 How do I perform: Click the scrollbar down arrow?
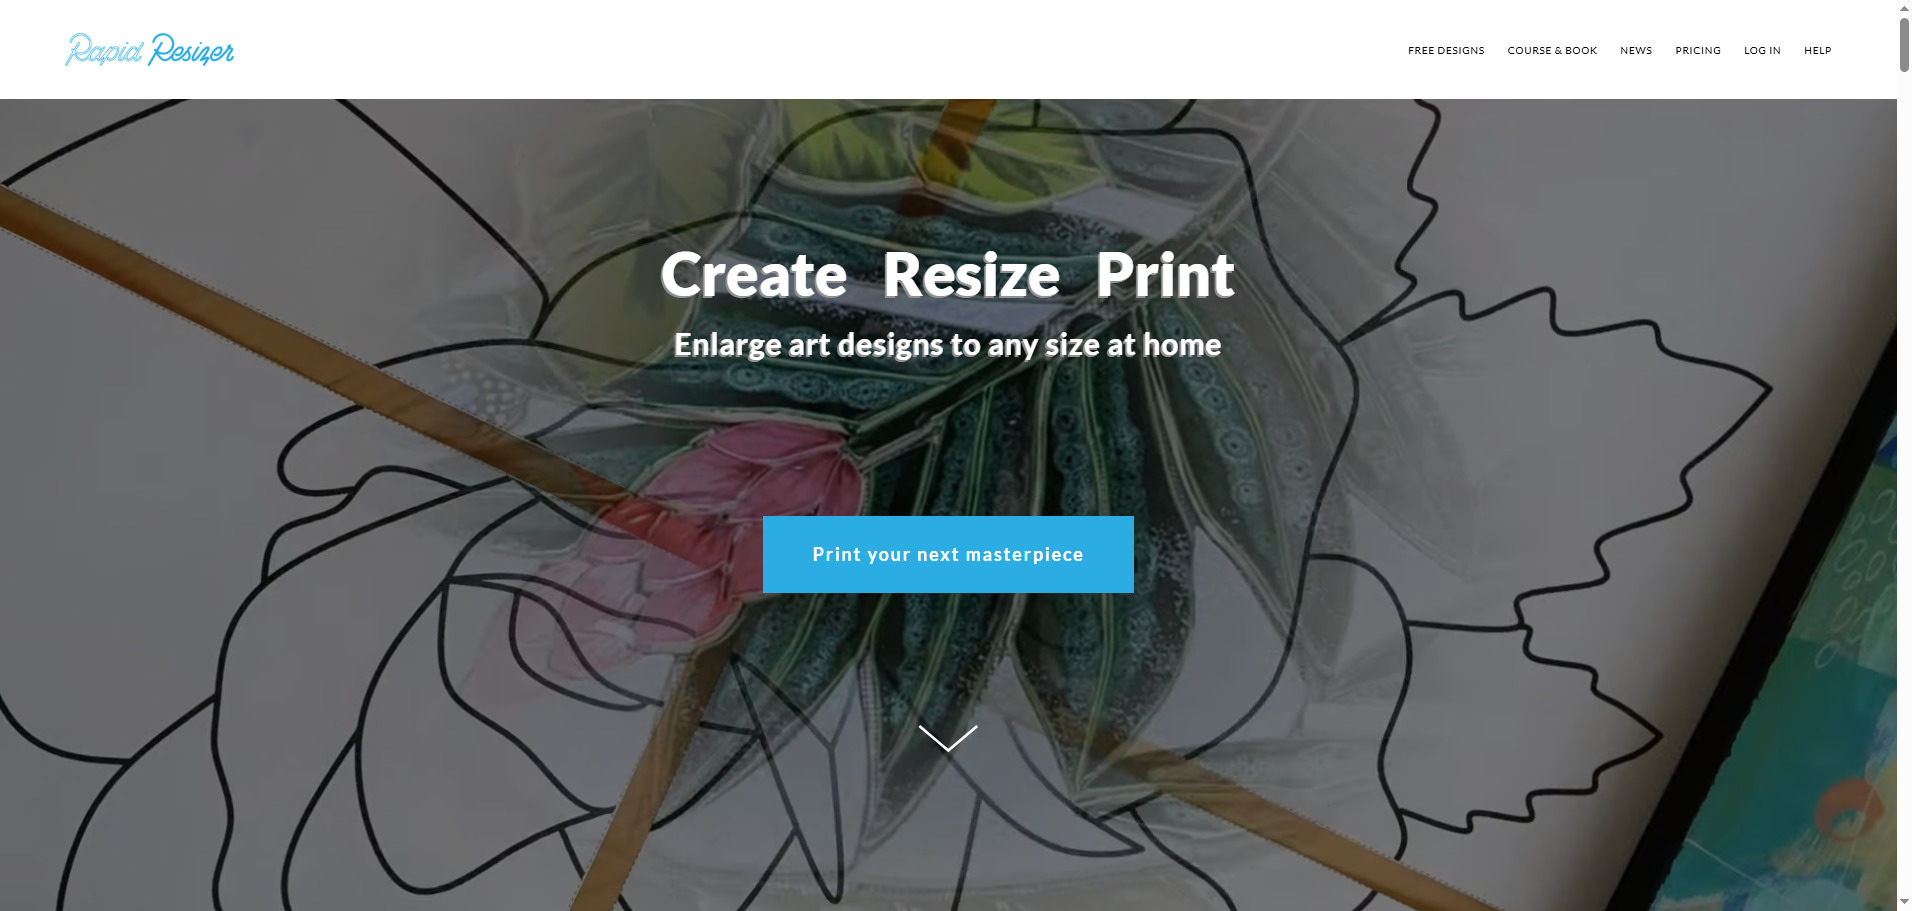pos(1904,903)
